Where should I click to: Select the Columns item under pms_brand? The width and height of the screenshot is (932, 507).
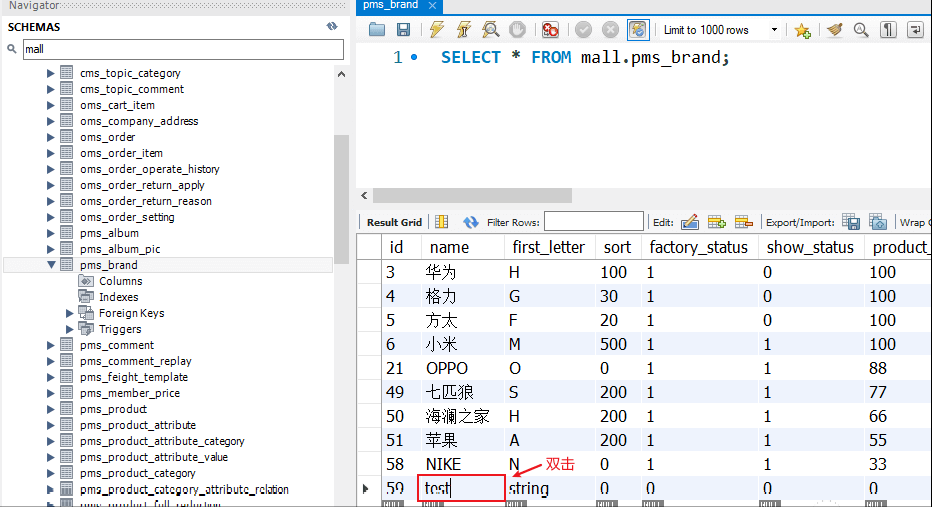[x=120, y=281]
